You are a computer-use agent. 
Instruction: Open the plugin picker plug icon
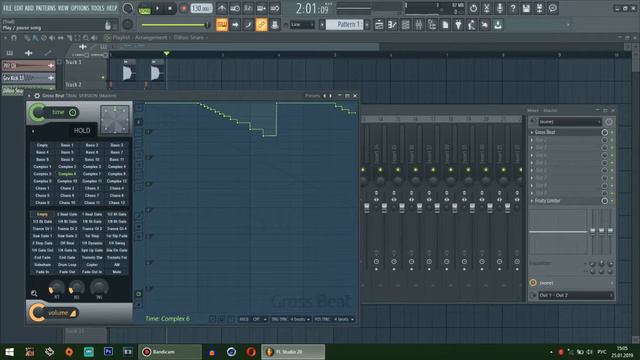click(458, 25)
